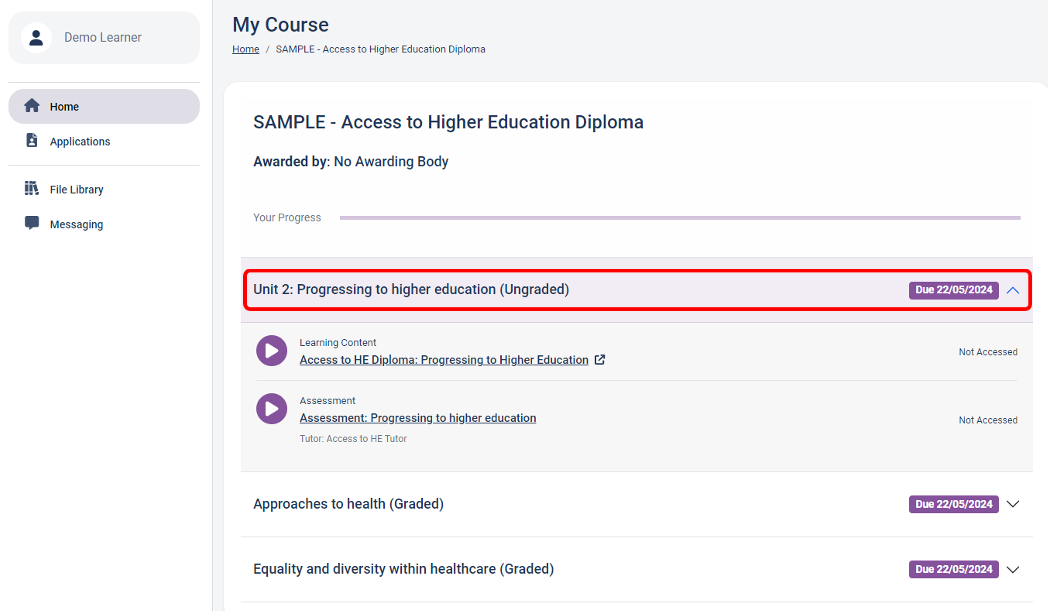Open Access to HE Diploma learning content link

coord(444,360)
